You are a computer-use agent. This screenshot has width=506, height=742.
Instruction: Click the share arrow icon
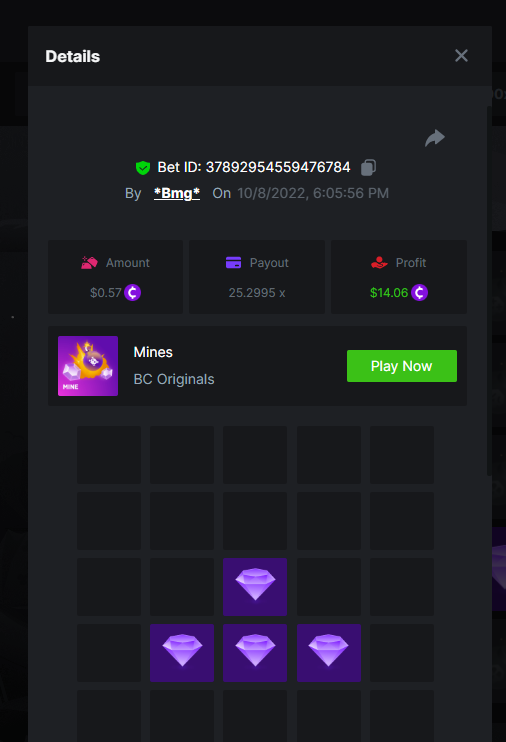click(435, 138)
